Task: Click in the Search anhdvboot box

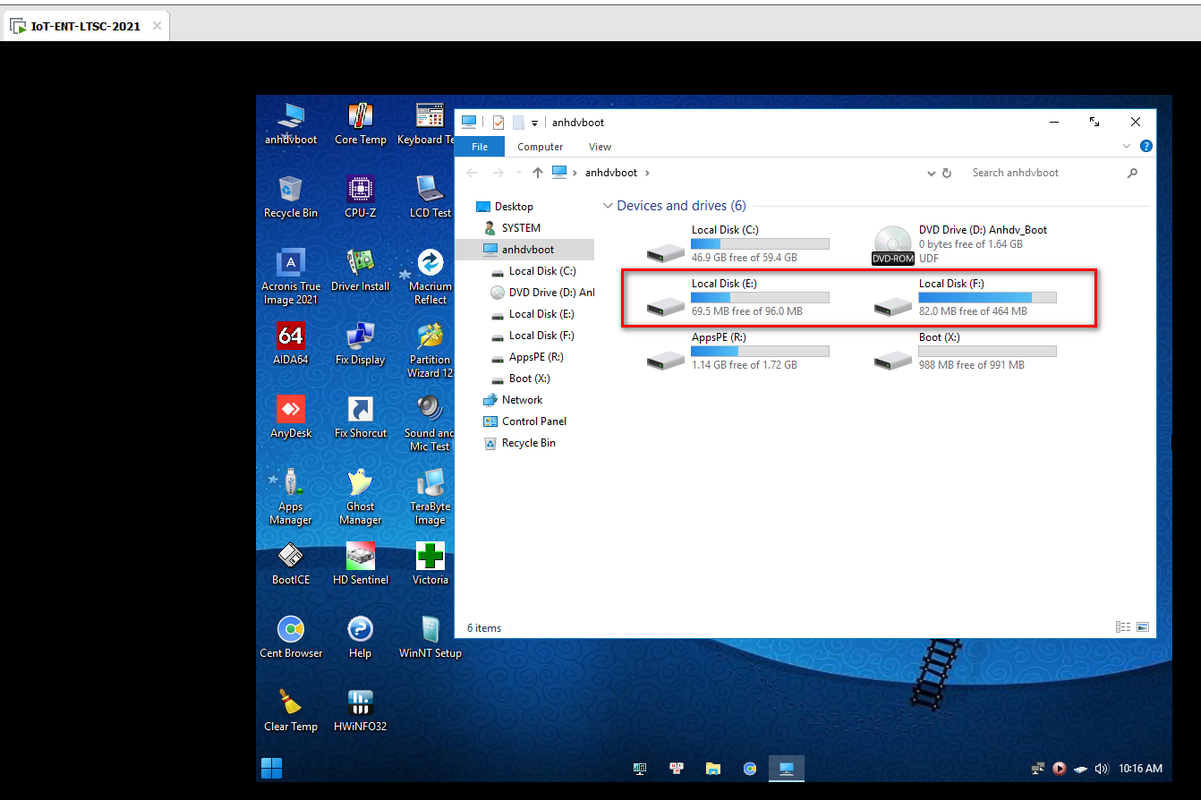Action: coord(1045,173)
